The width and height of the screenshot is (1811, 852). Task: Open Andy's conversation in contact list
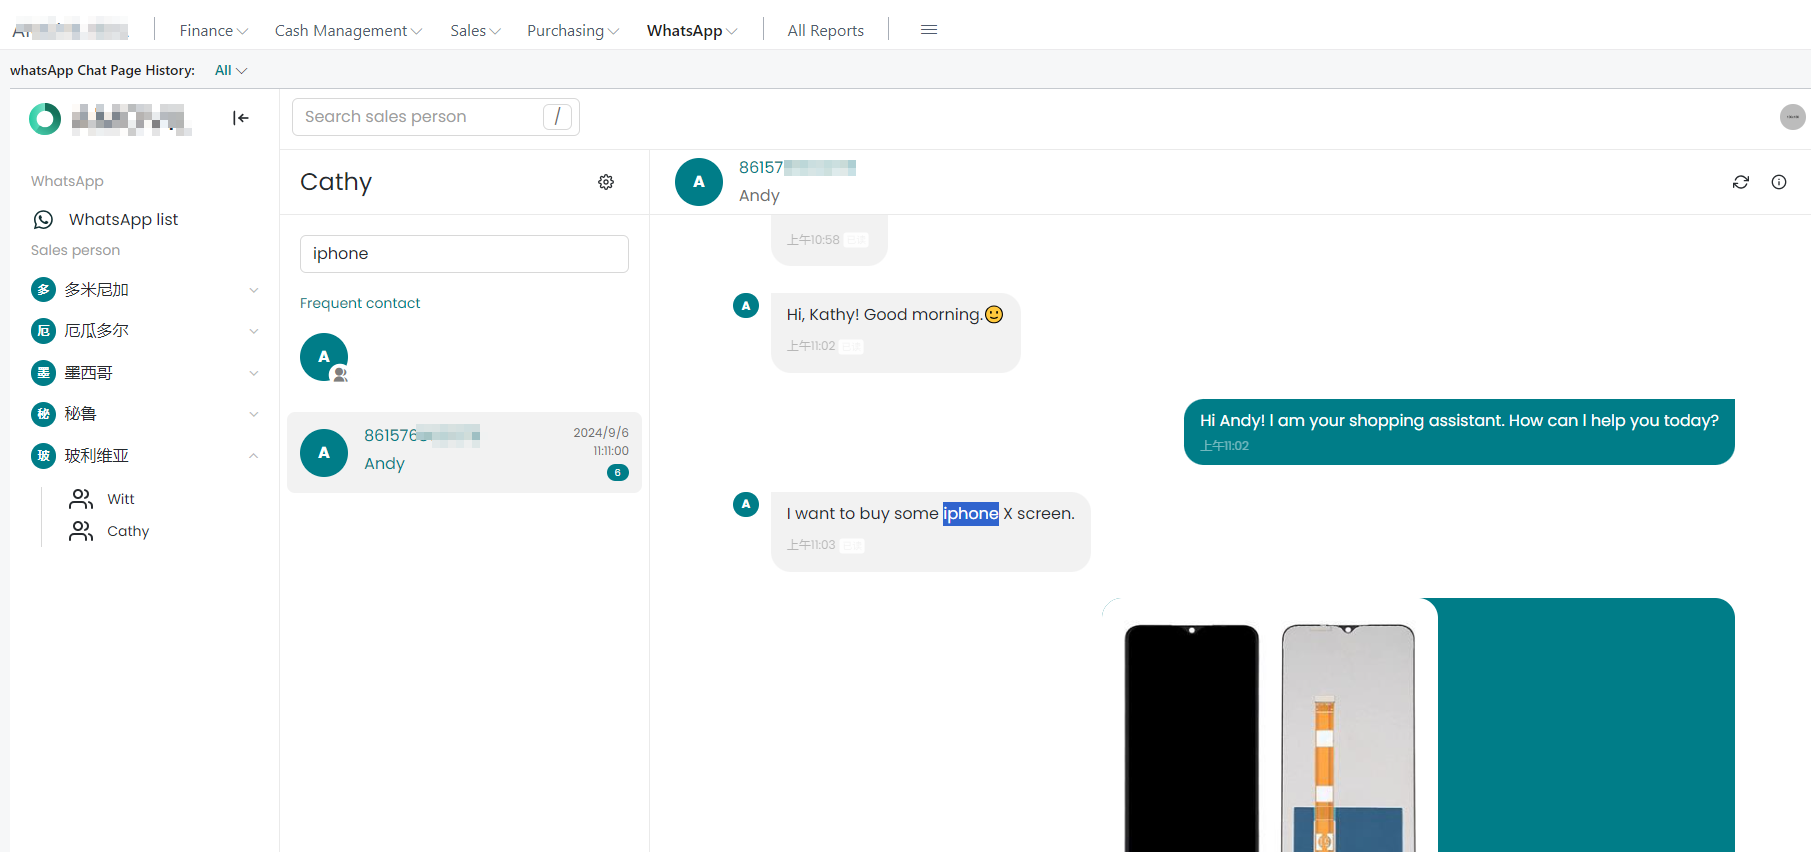click(x=464, y=452)
